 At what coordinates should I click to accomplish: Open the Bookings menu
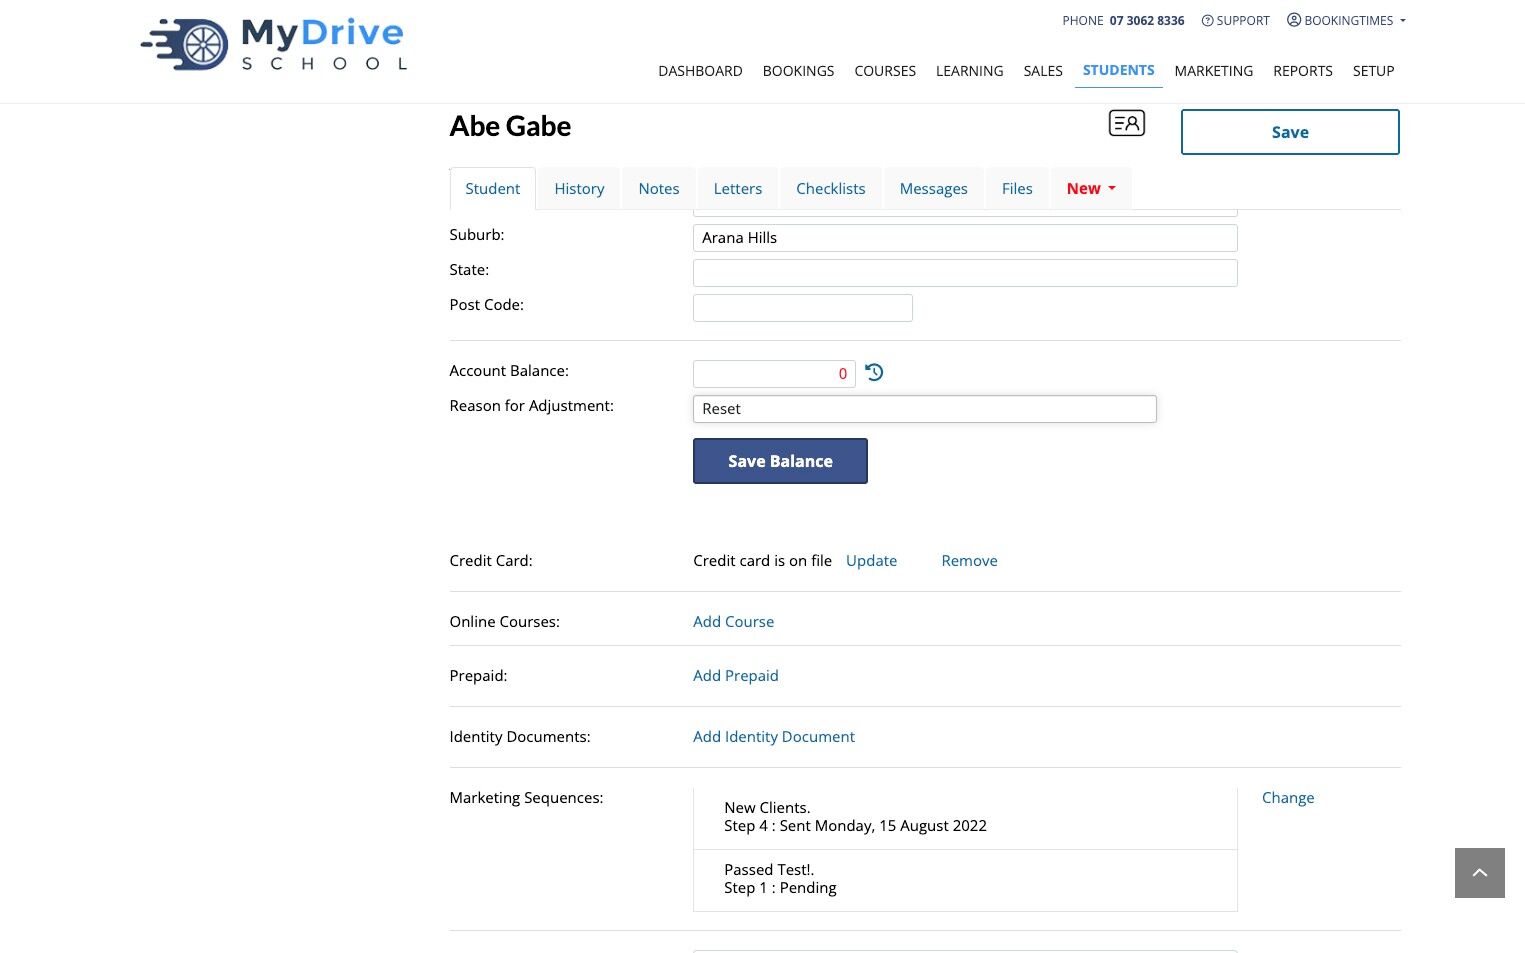(798, 71)
